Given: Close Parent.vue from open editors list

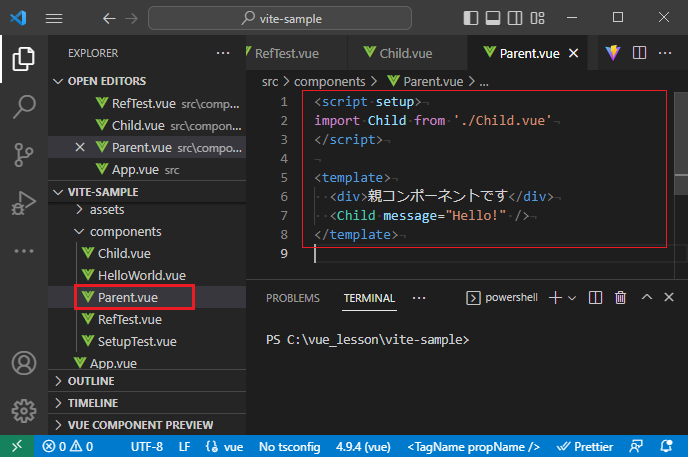Looking at the screenshot, I should (80, 147).
